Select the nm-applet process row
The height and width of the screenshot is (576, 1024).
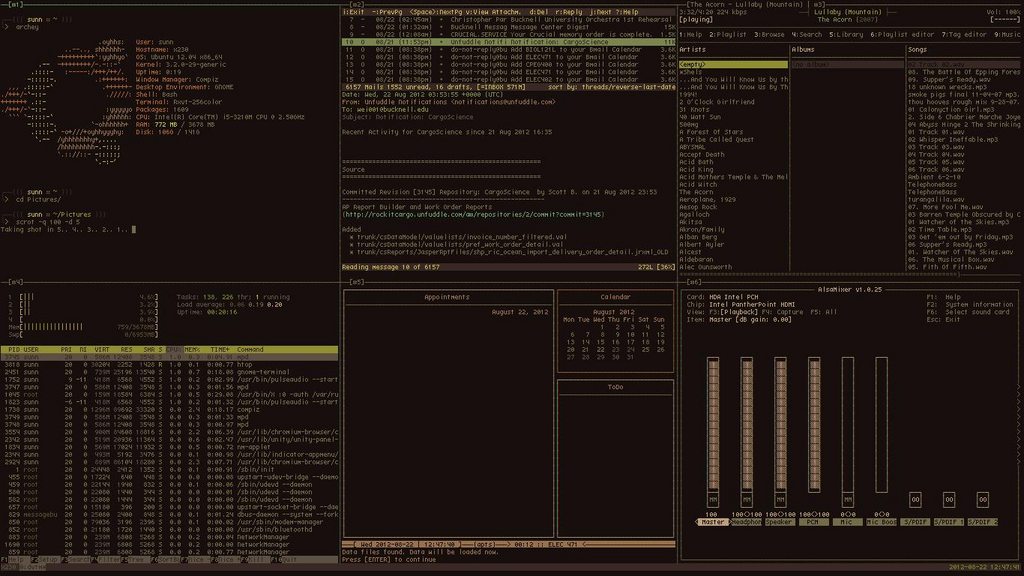[x=169, y=447]
